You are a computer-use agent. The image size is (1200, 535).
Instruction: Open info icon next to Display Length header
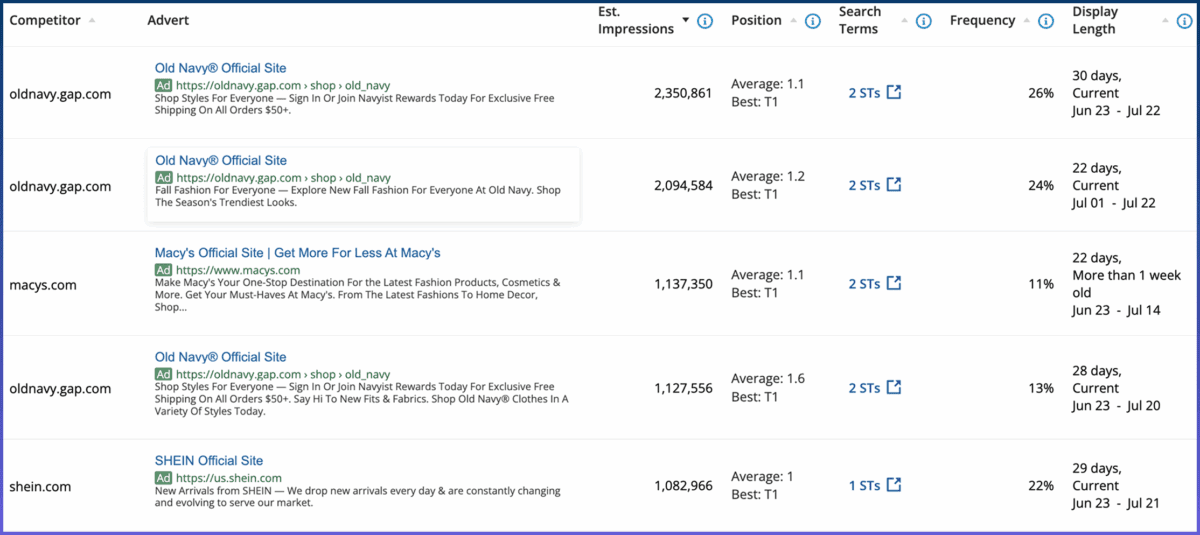click(x=1183, y=21)
